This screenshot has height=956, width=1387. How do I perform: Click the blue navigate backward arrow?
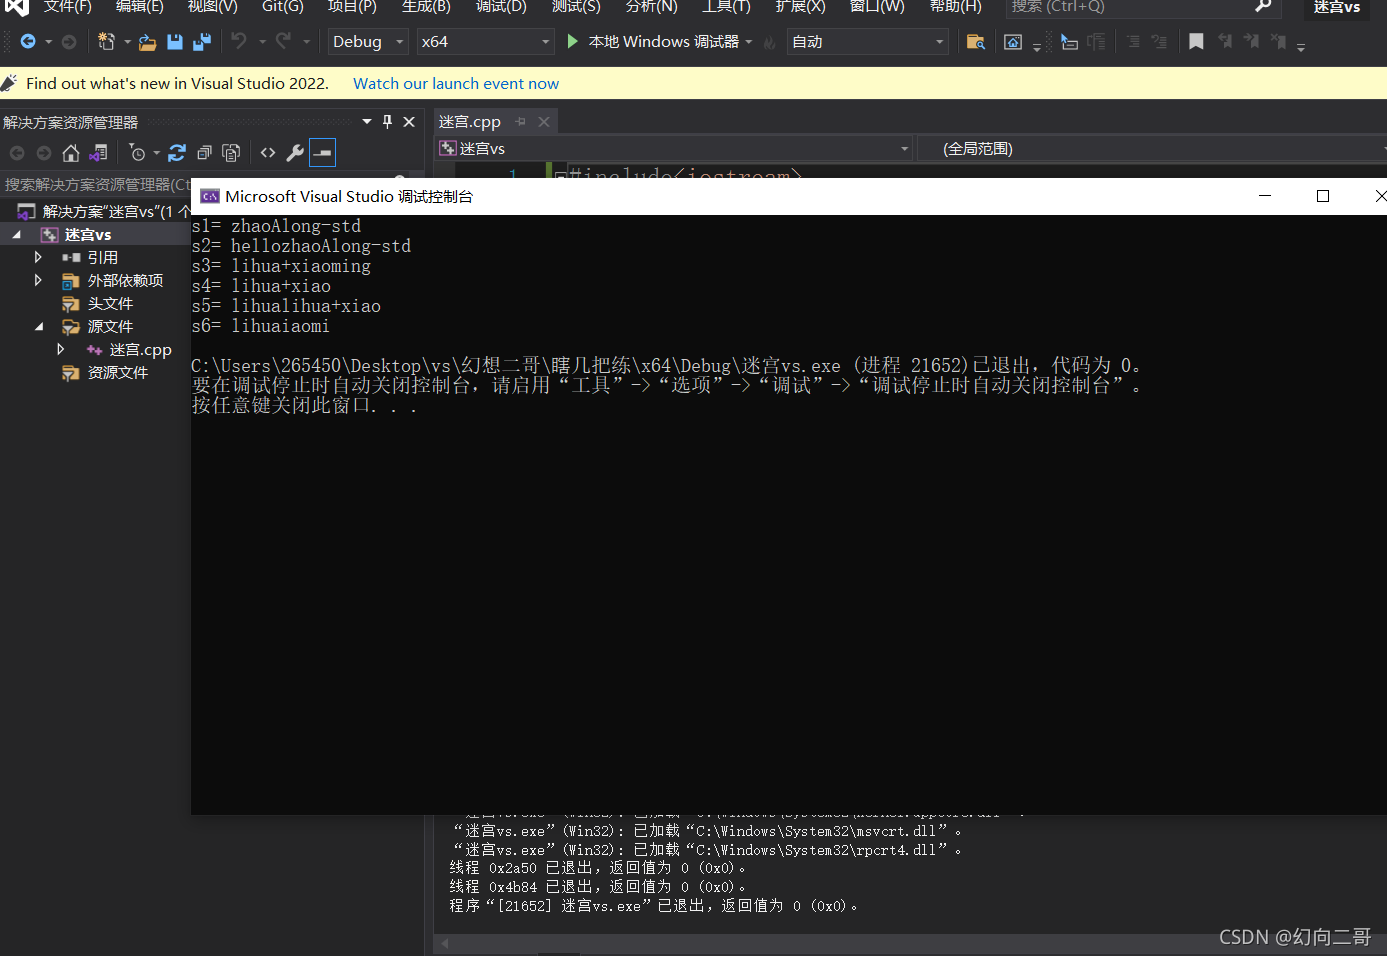(x=27, y=42)
